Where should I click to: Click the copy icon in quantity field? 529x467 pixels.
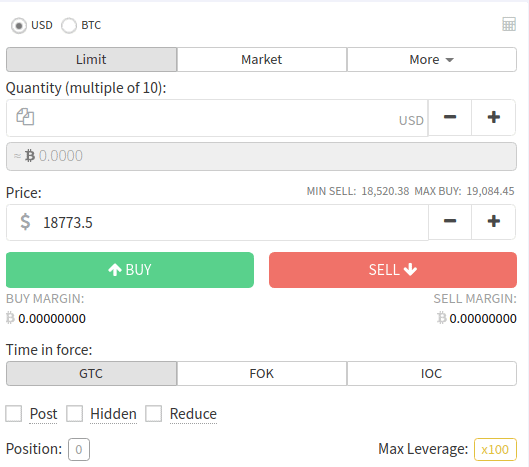(x=25, y=117)
